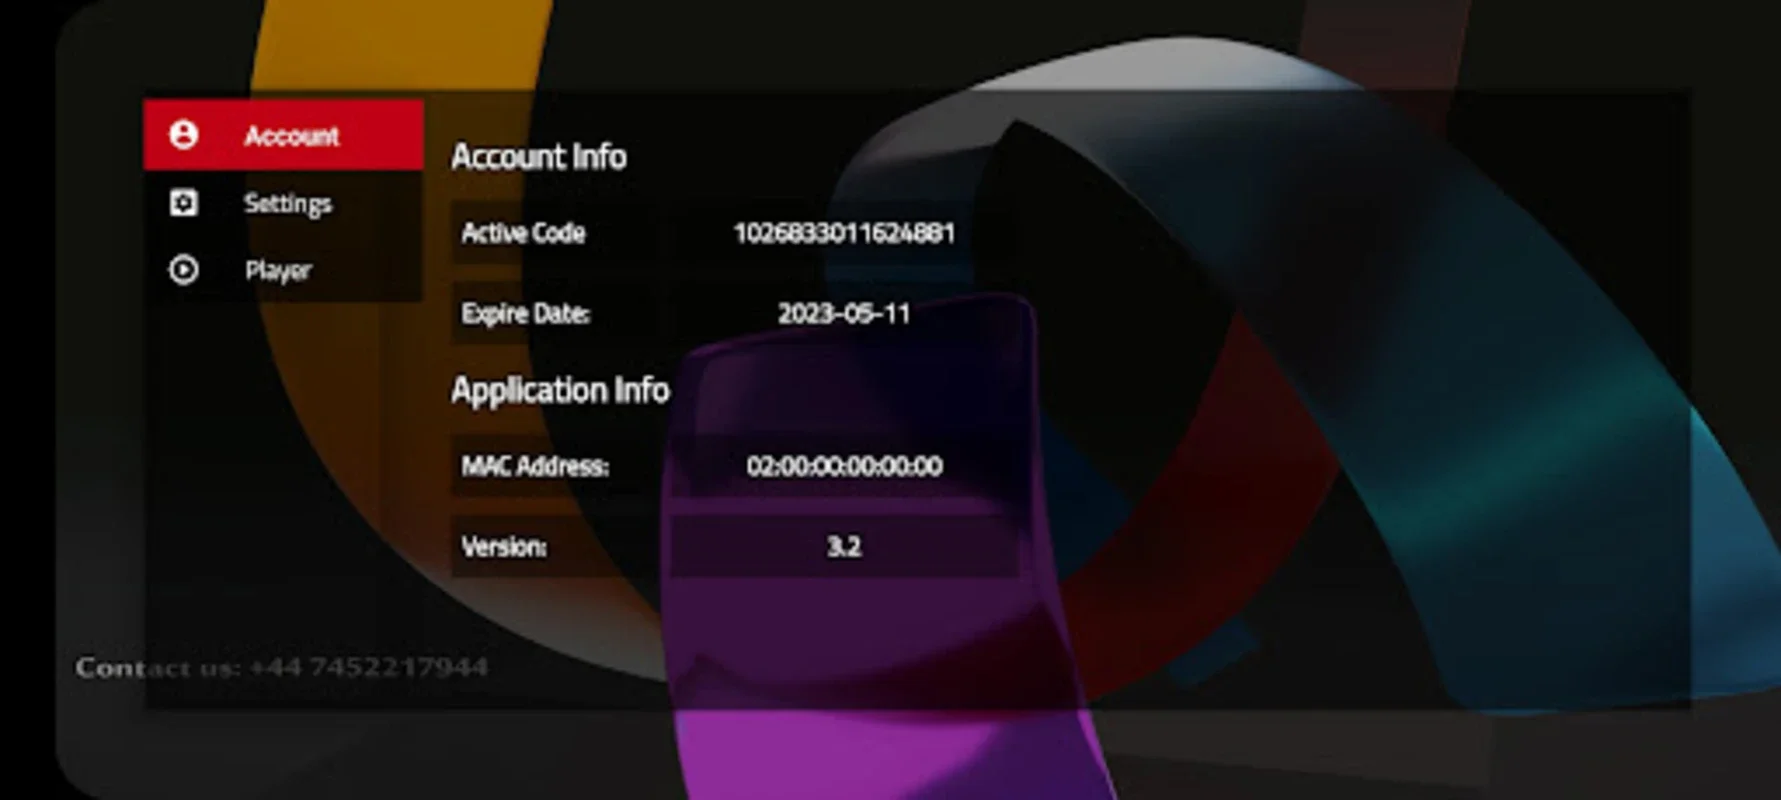Click the Player play-circle icon
This screenshot has width=1781, height=800.
click(x=183, y=269)
